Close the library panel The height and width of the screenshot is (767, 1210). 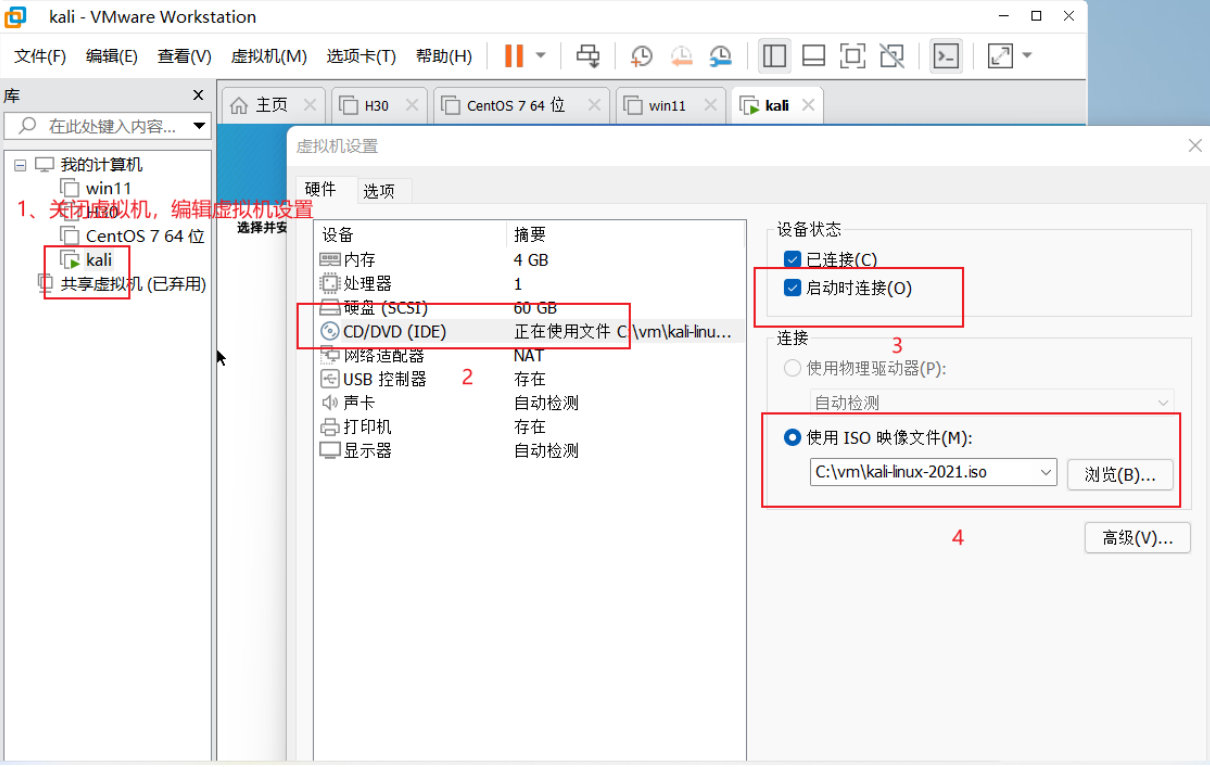198,95
